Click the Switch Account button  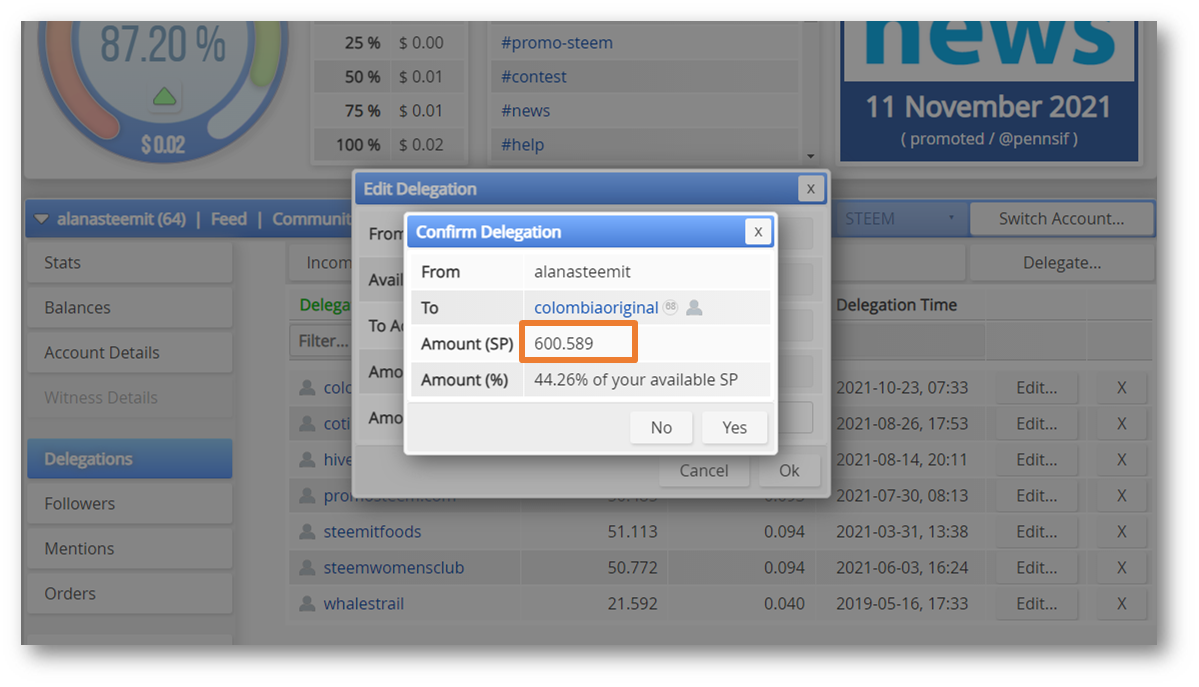click(1061, 219)
